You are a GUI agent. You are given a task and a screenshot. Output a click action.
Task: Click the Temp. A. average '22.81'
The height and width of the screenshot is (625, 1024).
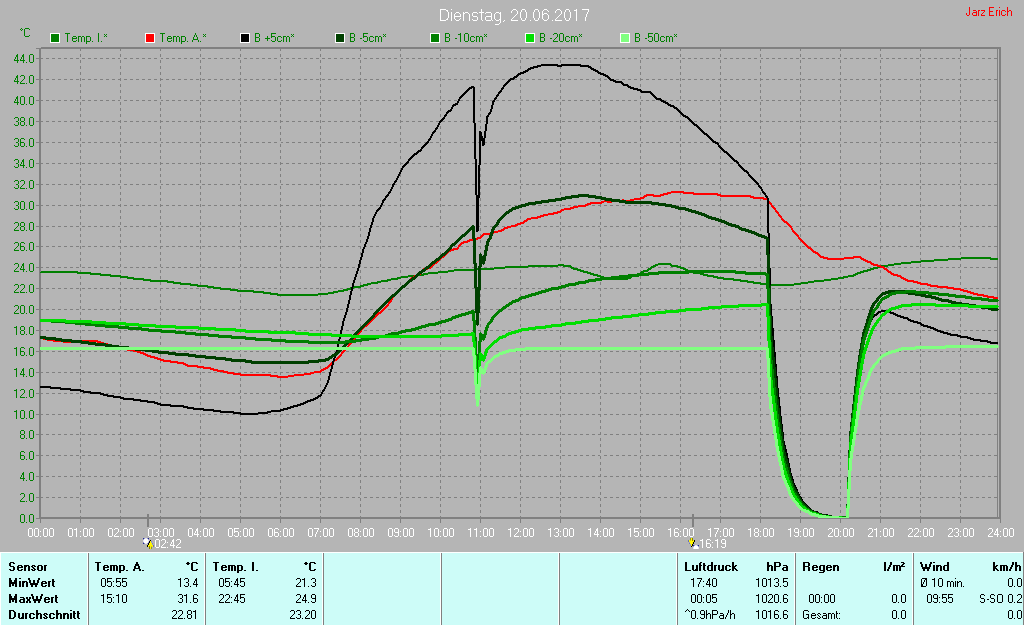185,615
